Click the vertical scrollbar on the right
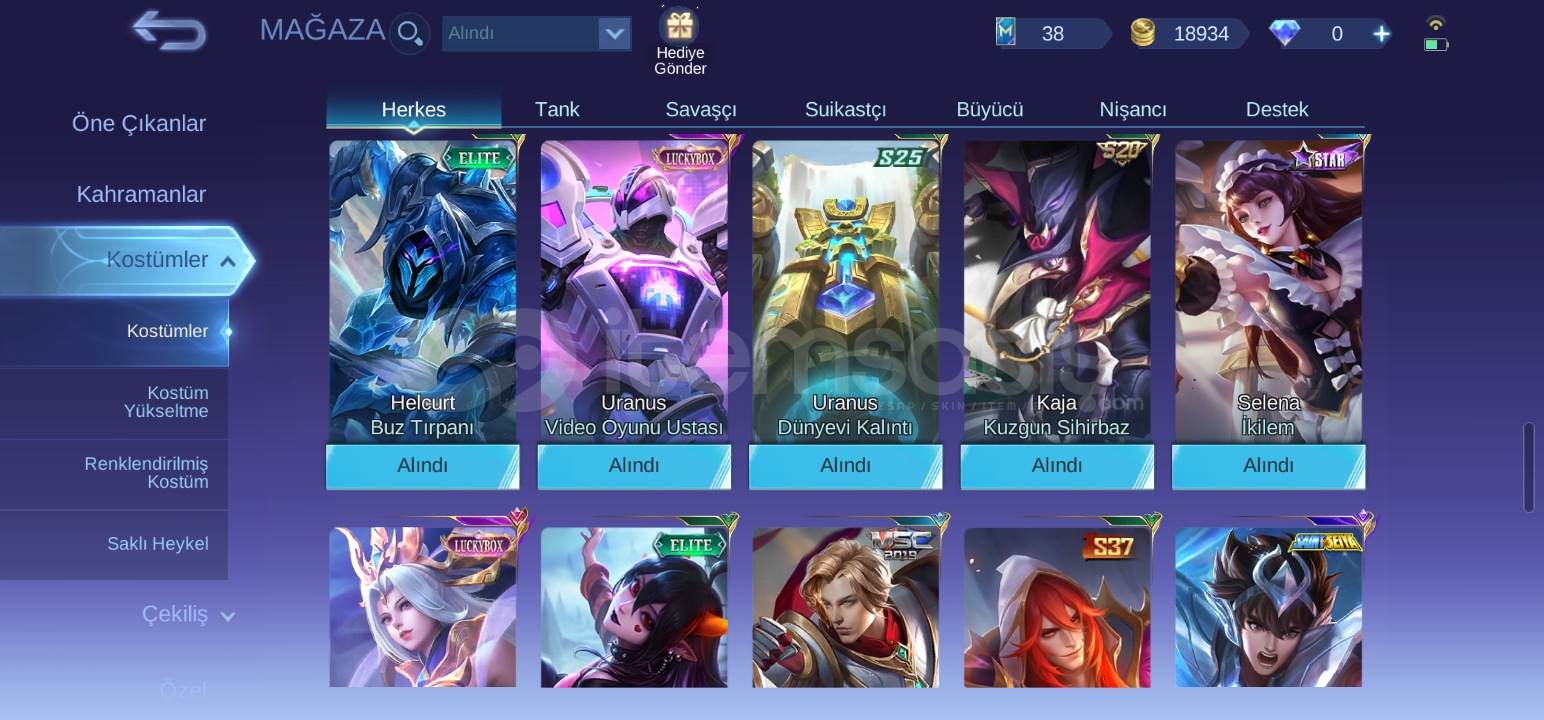The height and width of the screenshot is (720, 1544). pos(1528,468)
